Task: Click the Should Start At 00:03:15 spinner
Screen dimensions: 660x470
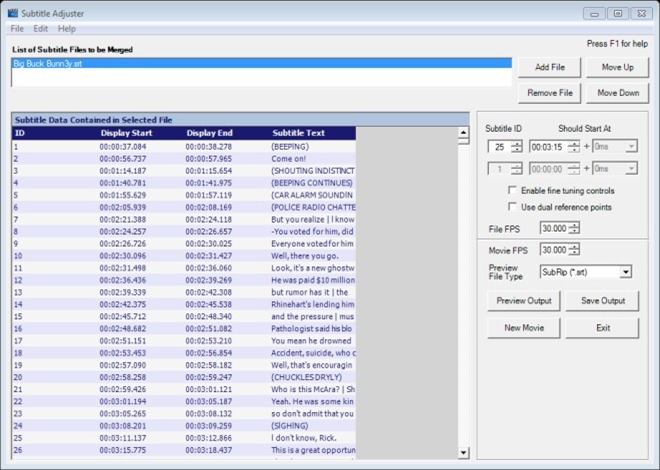Action: 574,146
